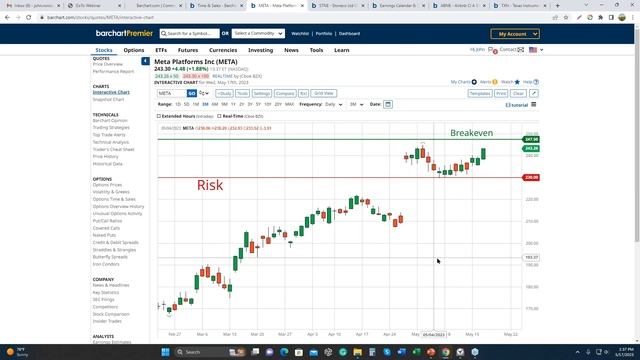The height and width of the screenshot is (360, 640).
Task: Bookmark this page with the star icon
Action: 566,18
